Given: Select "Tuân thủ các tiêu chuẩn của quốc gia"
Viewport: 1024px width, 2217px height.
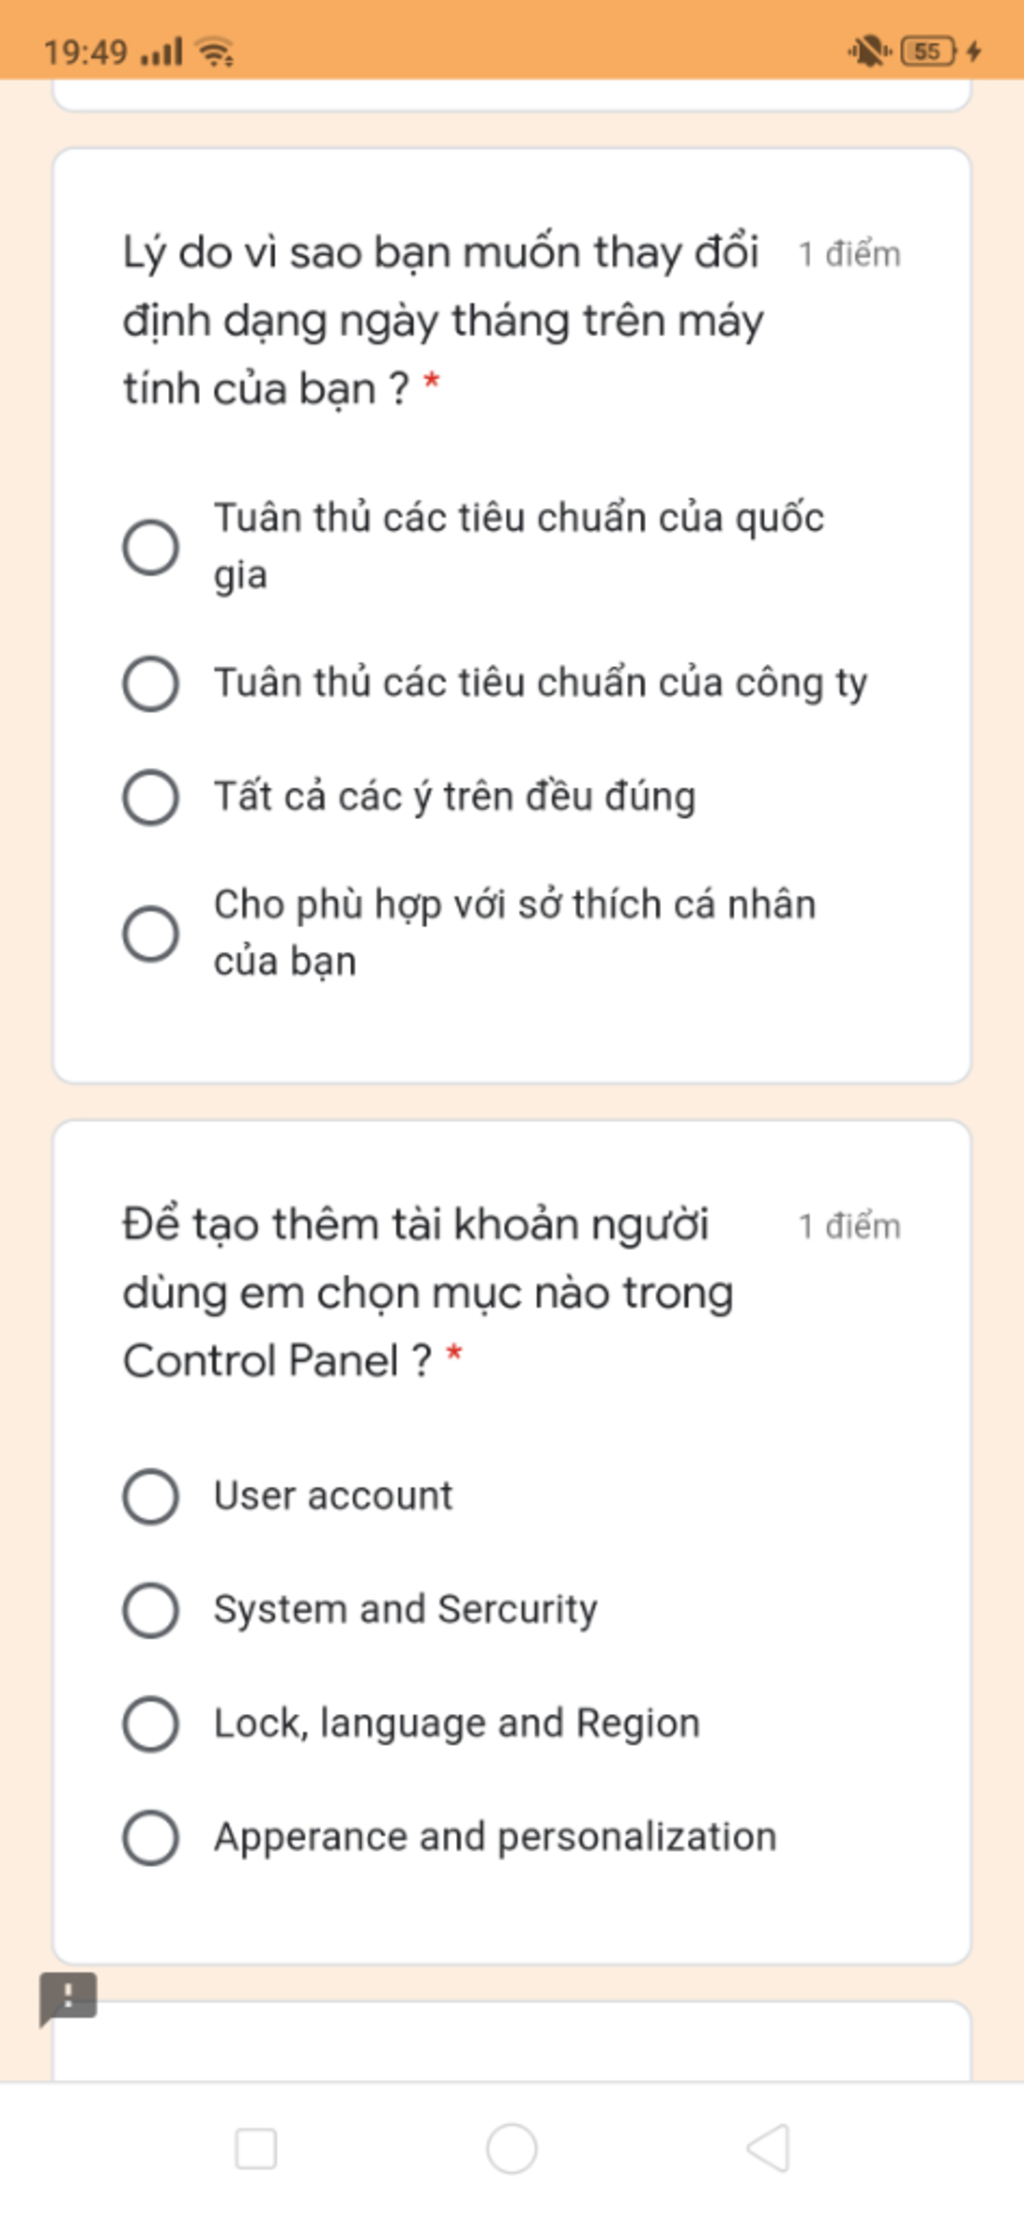Looking at the screenshot, I should tap(151, 547).
